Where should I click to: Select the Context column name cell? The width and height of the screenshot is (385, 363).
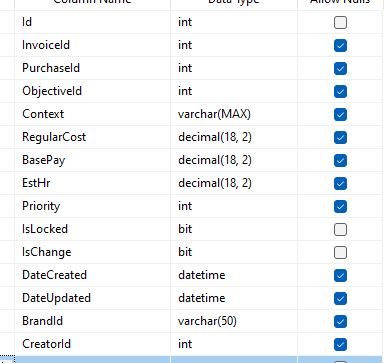coord(92,114)
